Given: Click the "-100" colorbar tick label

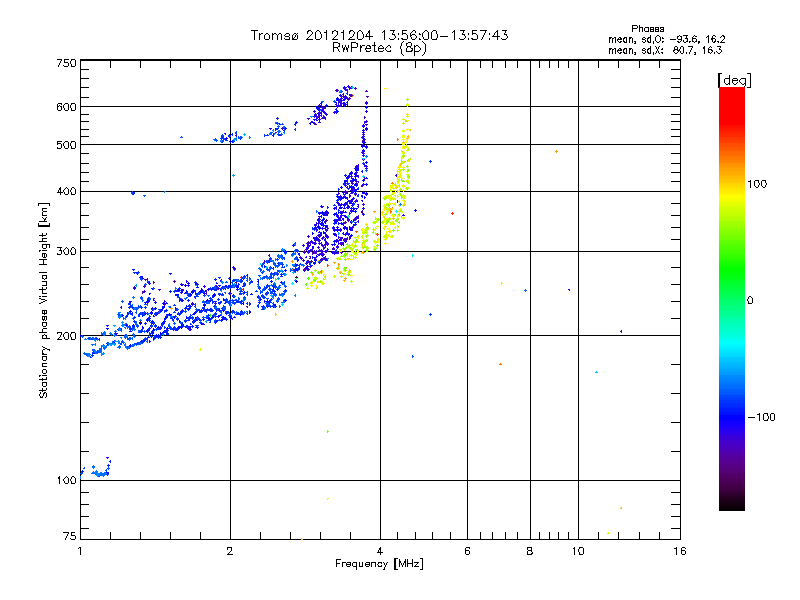Looking at the screenshot, I should click(761, 417).
